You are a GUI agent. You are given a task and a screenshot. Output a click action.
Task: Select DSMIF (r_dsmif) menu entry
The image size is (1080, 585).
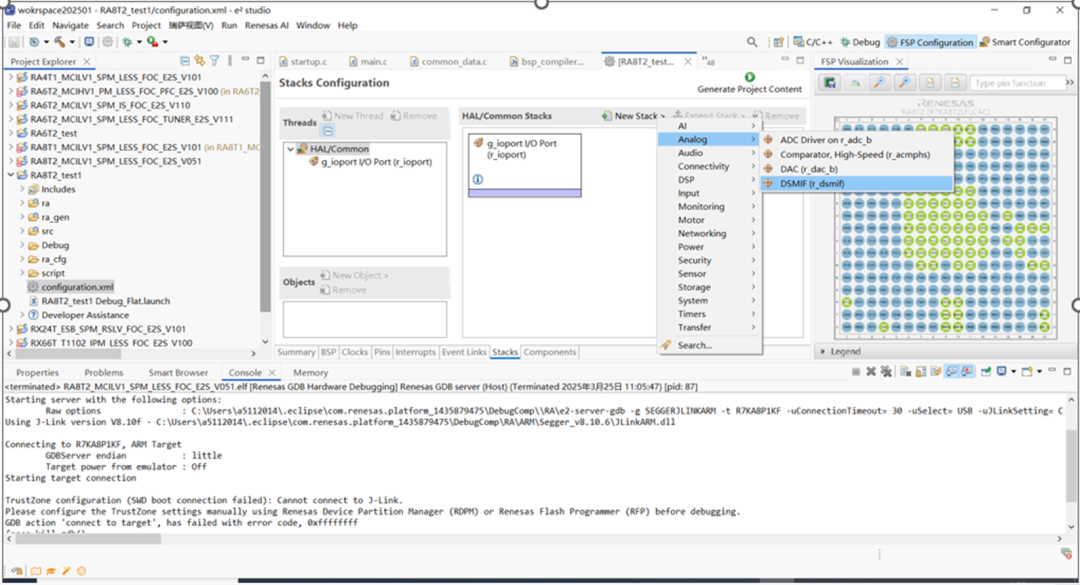click(x=857, y=183)
